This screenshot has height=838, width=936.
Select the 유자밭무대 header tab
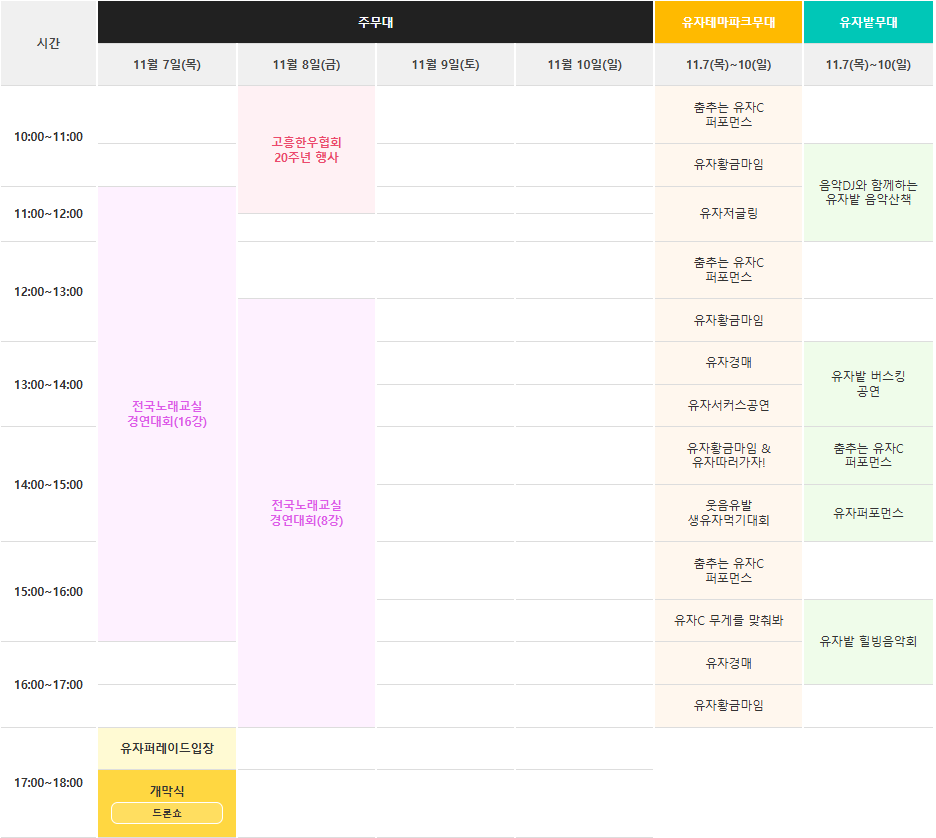(868, 22)
